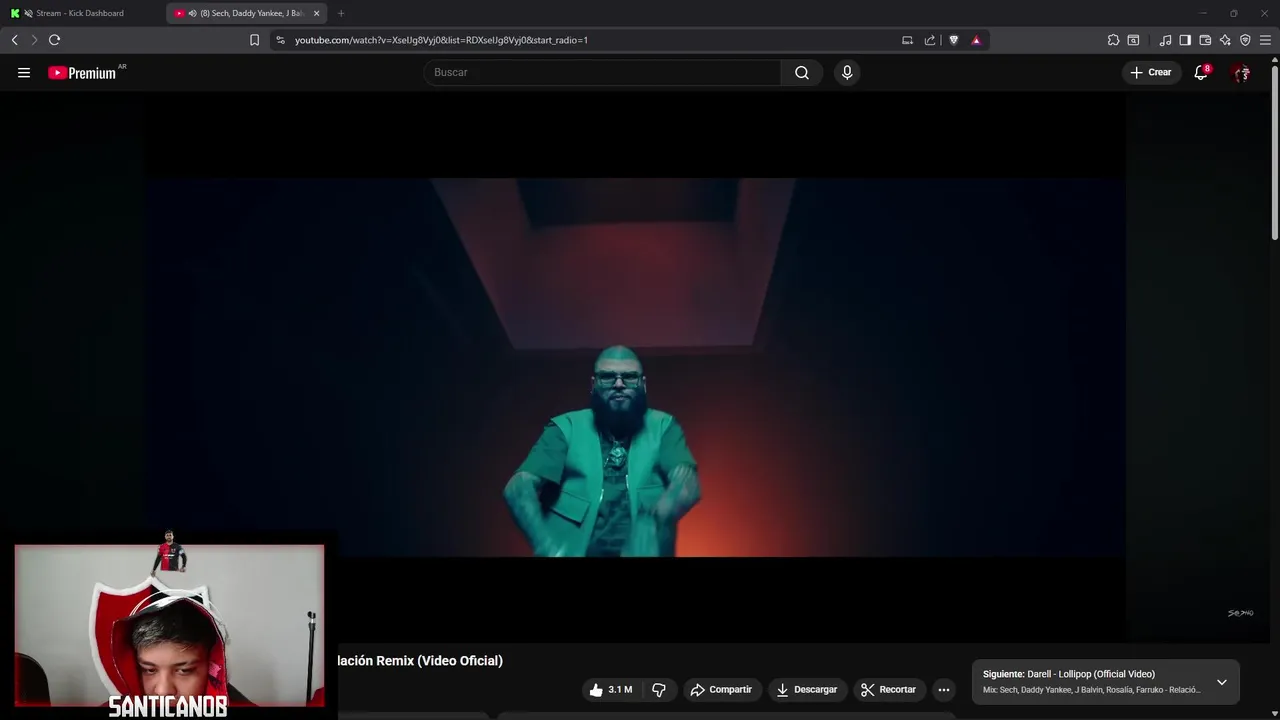Open the tab search icon in toolbar
The height and width of the screenshot is (720, 1280).
tap(1133, 40)
